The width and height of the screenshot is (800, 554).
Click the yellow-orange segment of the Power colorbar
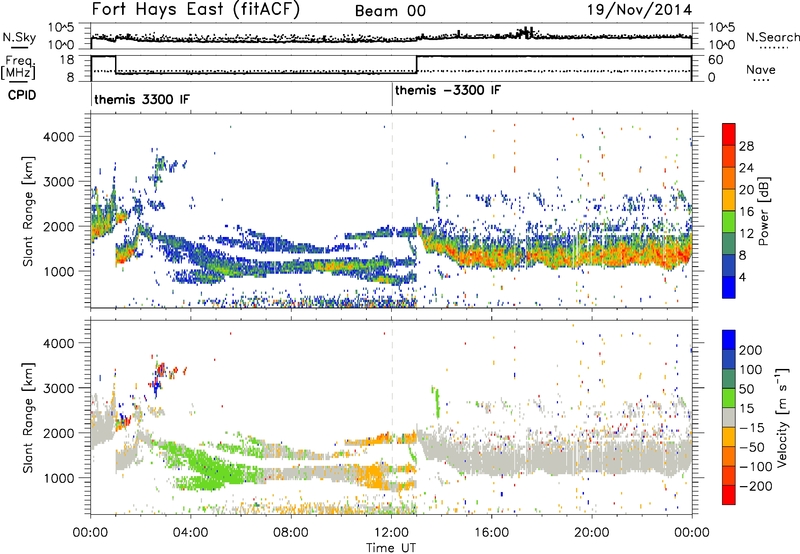(729, 199)
